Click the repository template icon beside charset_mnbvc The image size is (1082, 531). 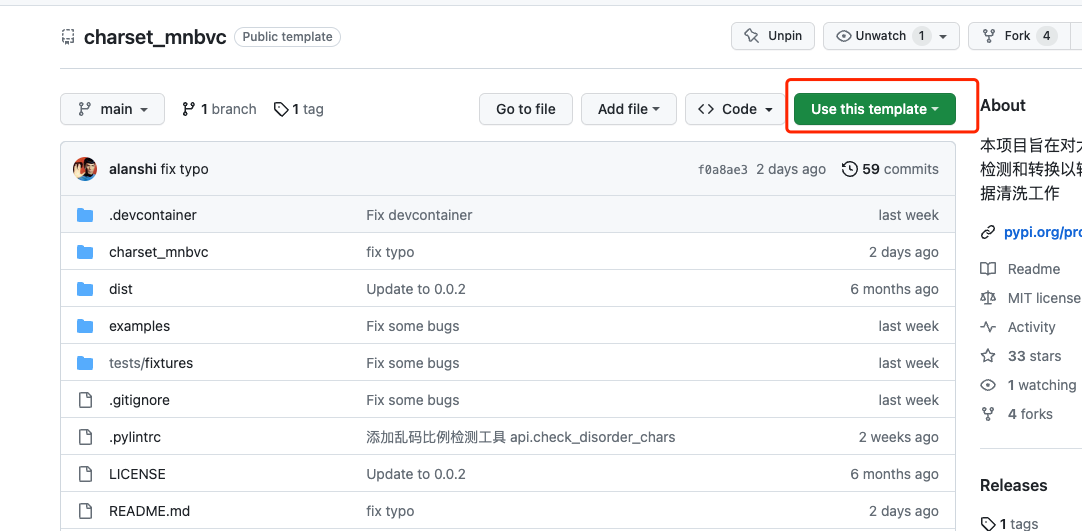pyautogui.click(x=68, y=37)
